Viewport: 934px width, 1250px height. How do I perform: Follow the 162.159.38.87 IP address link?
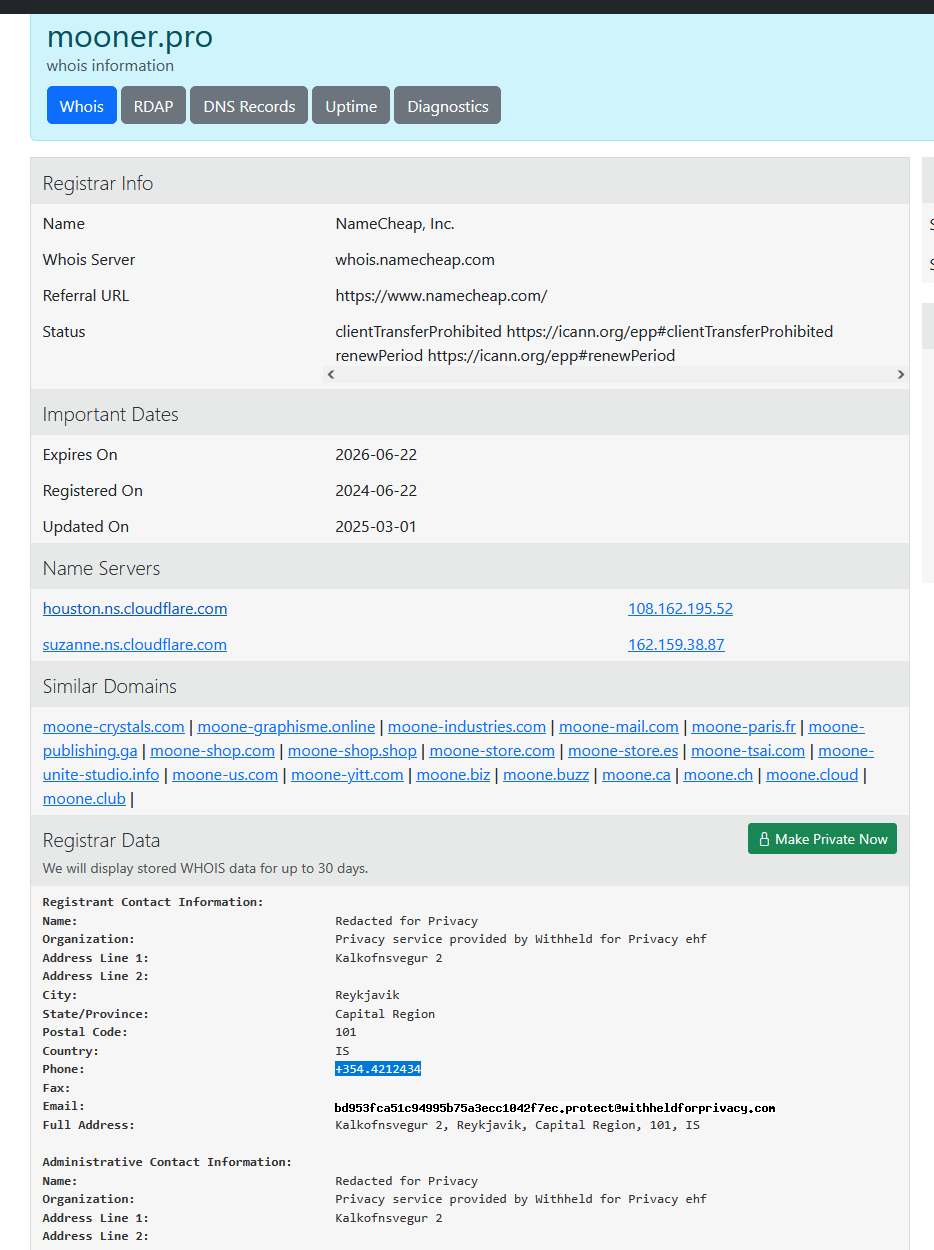pos(676,645)
